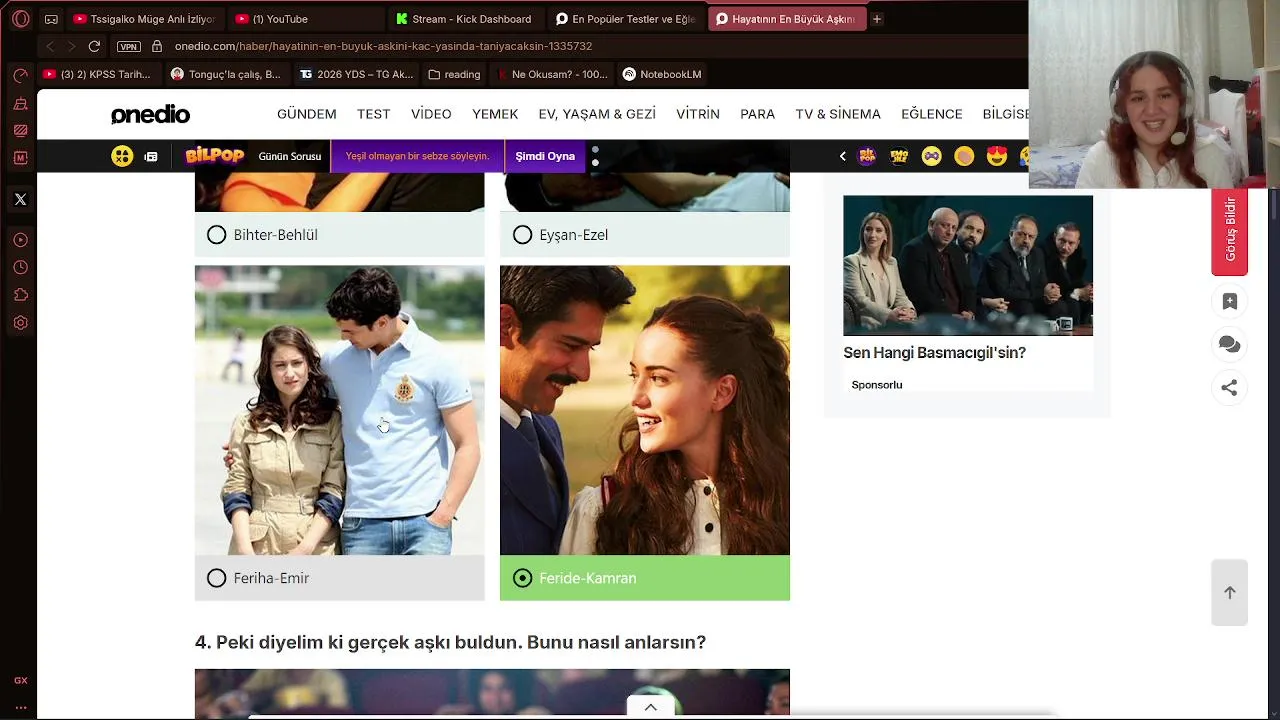Open the GX Corner gamepad icon
Image resolution: width=1280 pixels, height=720 pixels.
pos(52,19)
